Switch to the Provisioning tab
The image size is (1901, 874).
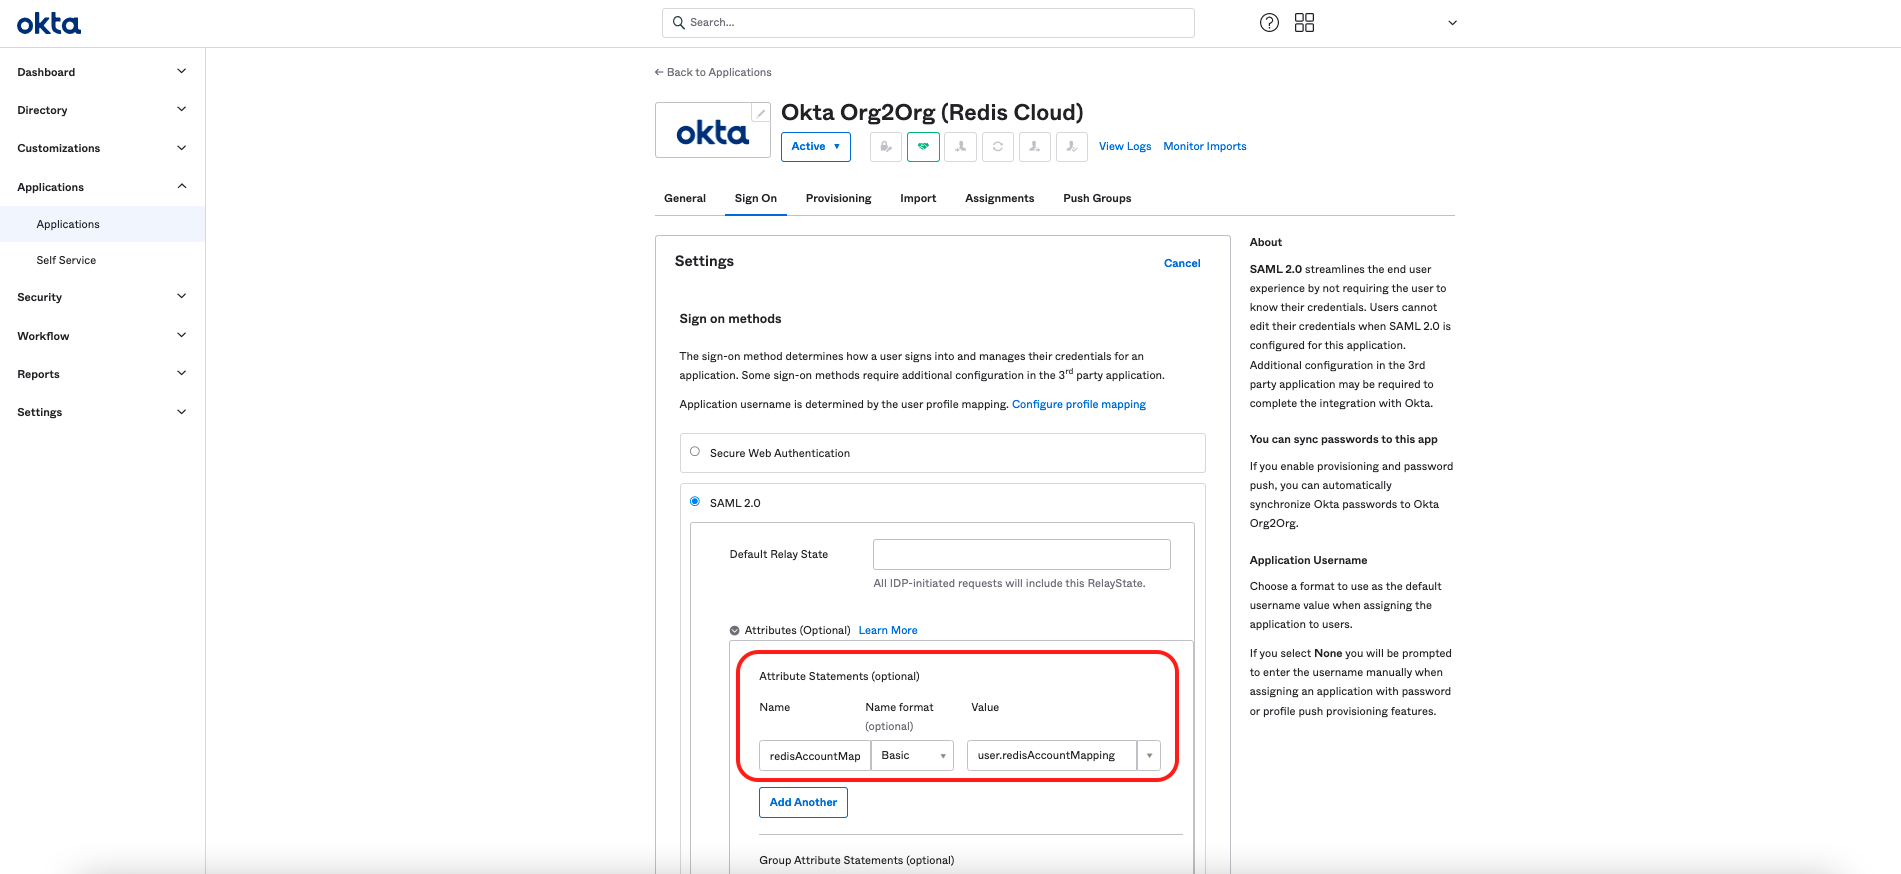pyautogui.click(x=838, y=198)
